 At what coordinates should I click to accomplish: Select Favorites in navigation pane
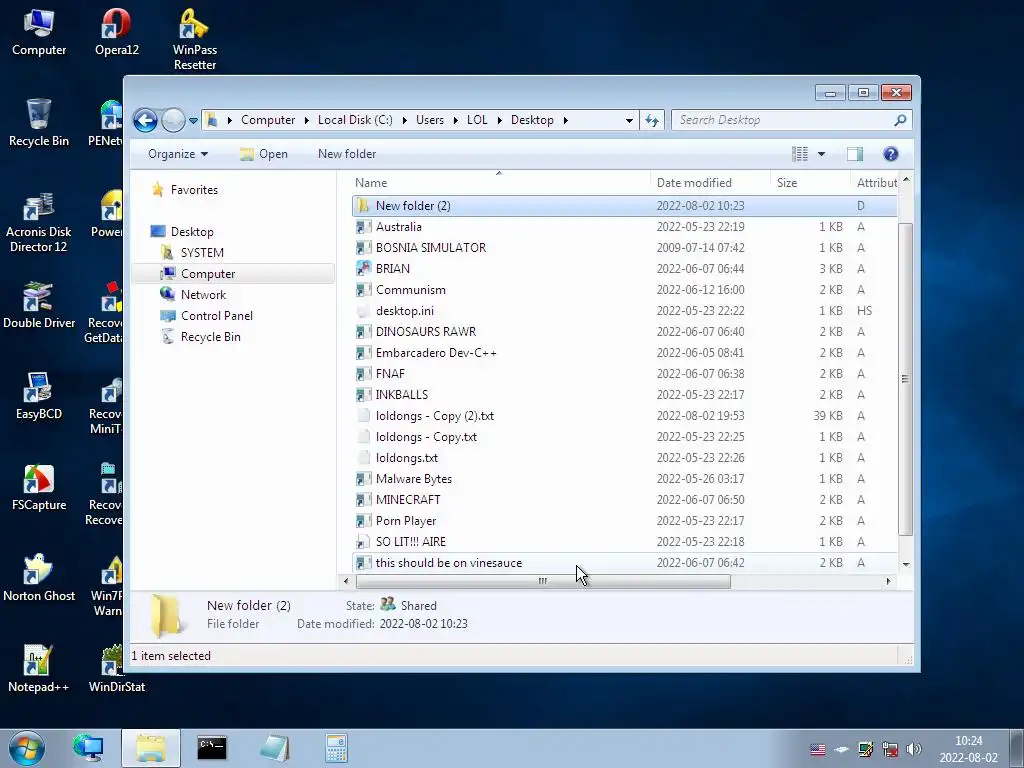point(194,190)
